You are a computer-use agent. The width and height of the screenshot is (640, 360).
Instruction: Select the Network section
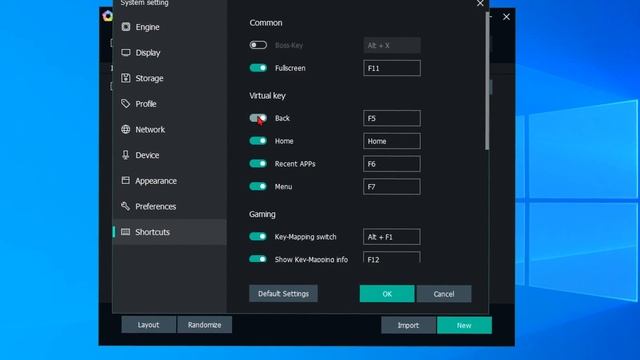[170, 129]
